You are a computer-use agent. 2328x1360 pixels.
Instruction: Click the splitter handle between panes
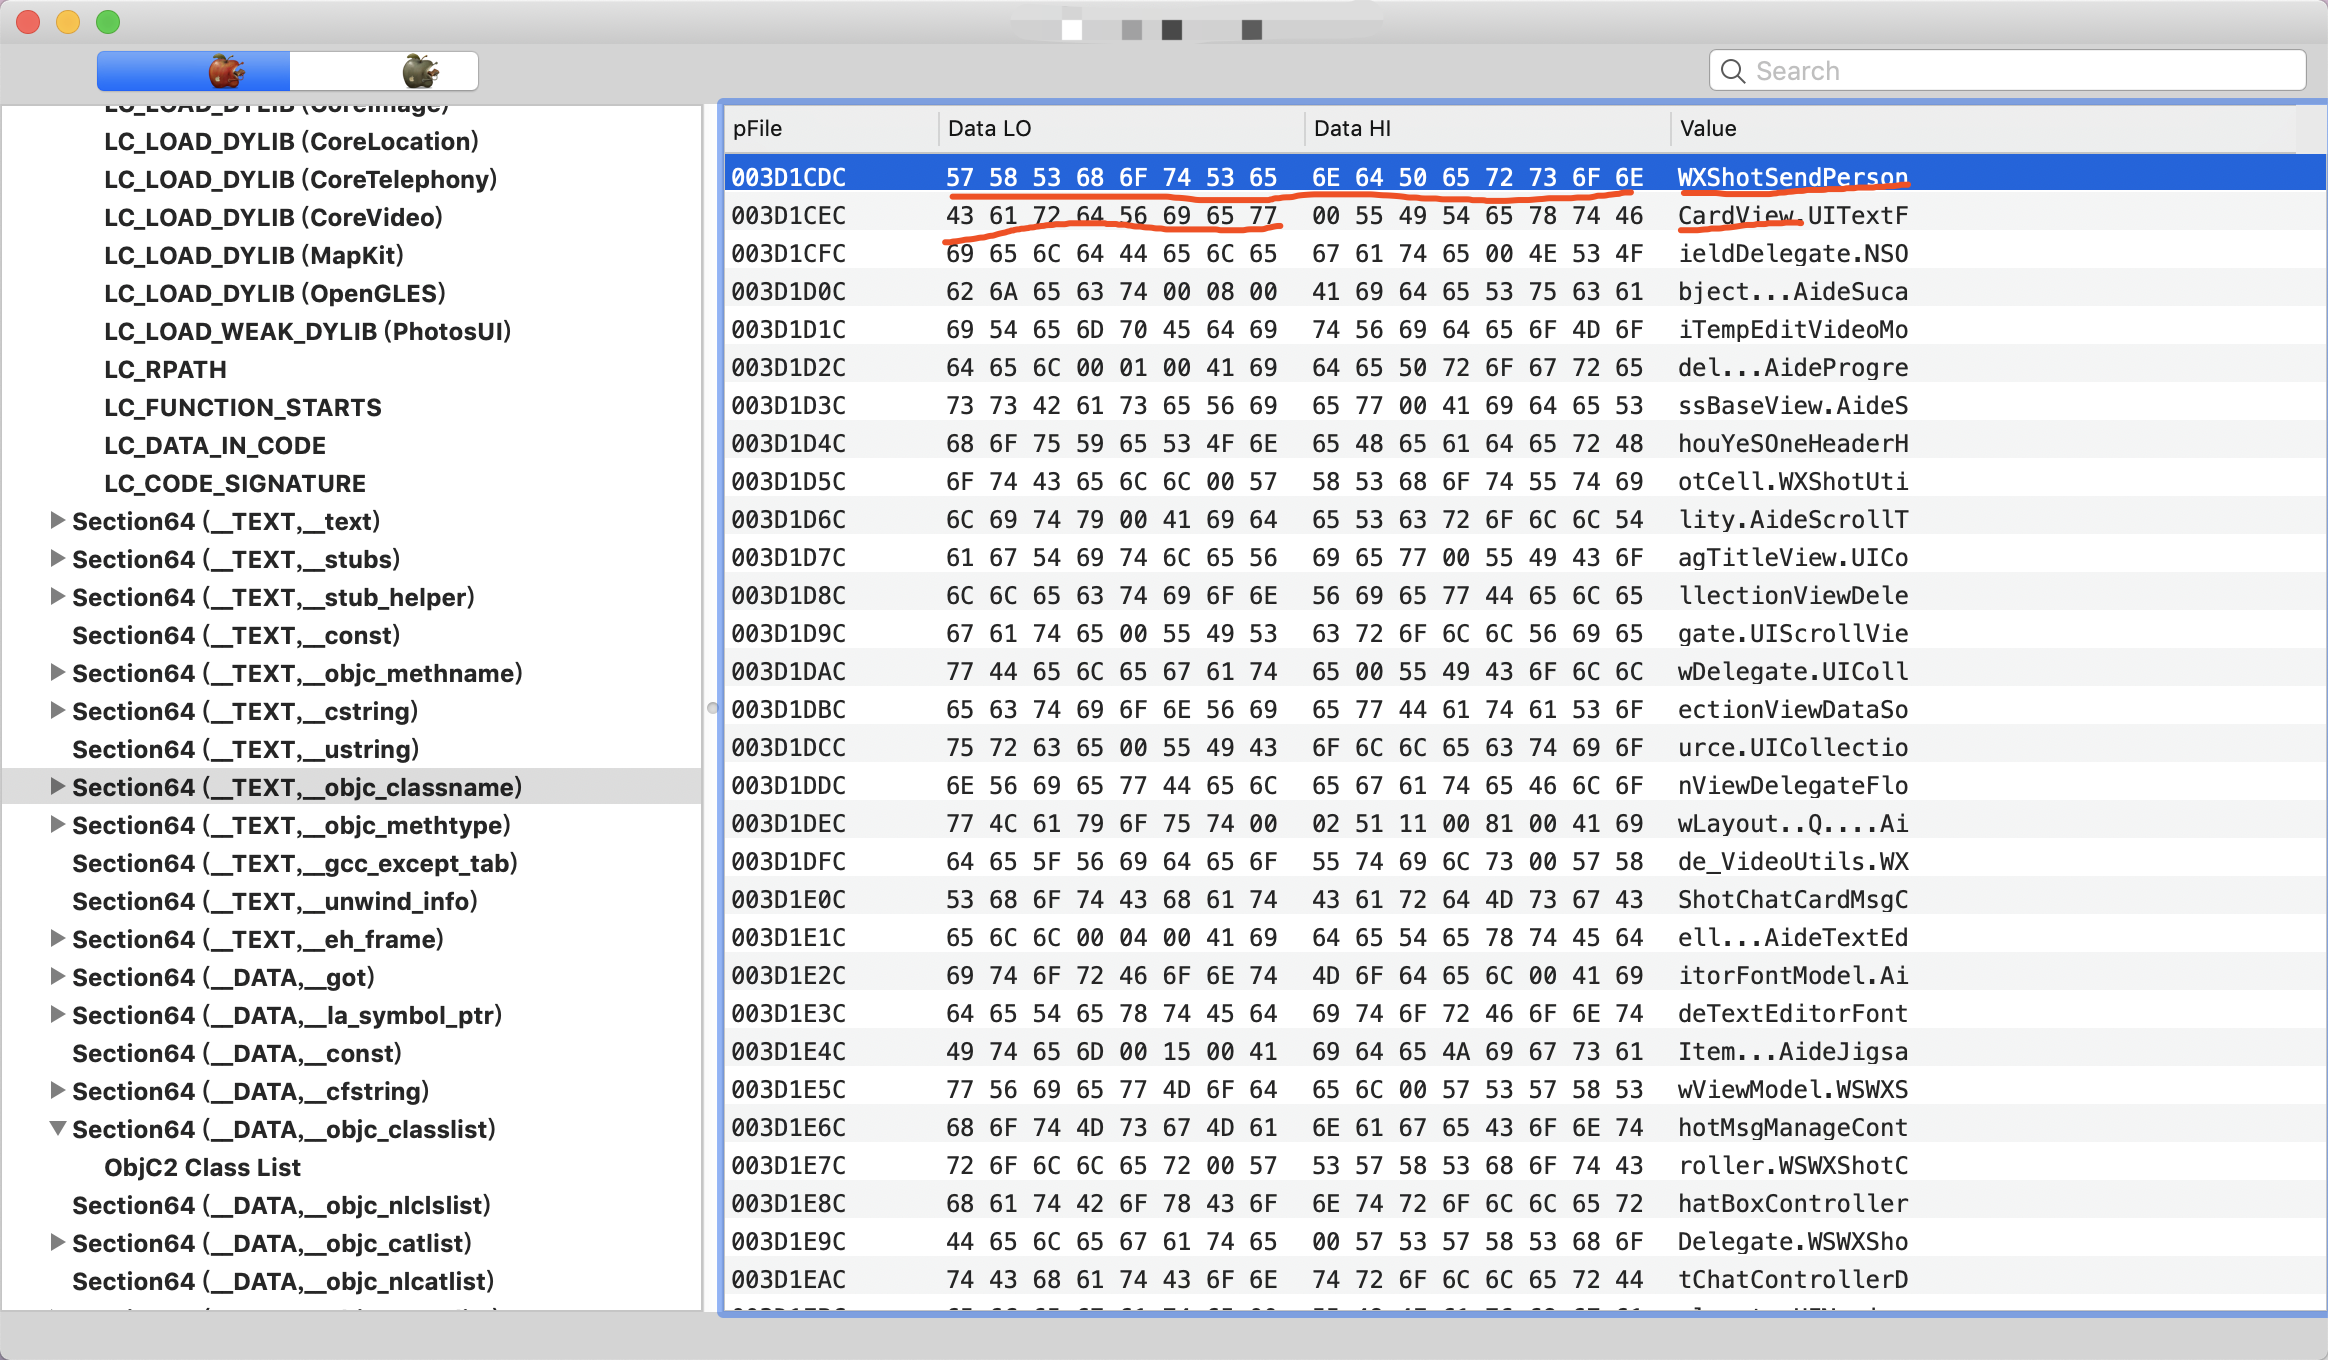[712, 708]
